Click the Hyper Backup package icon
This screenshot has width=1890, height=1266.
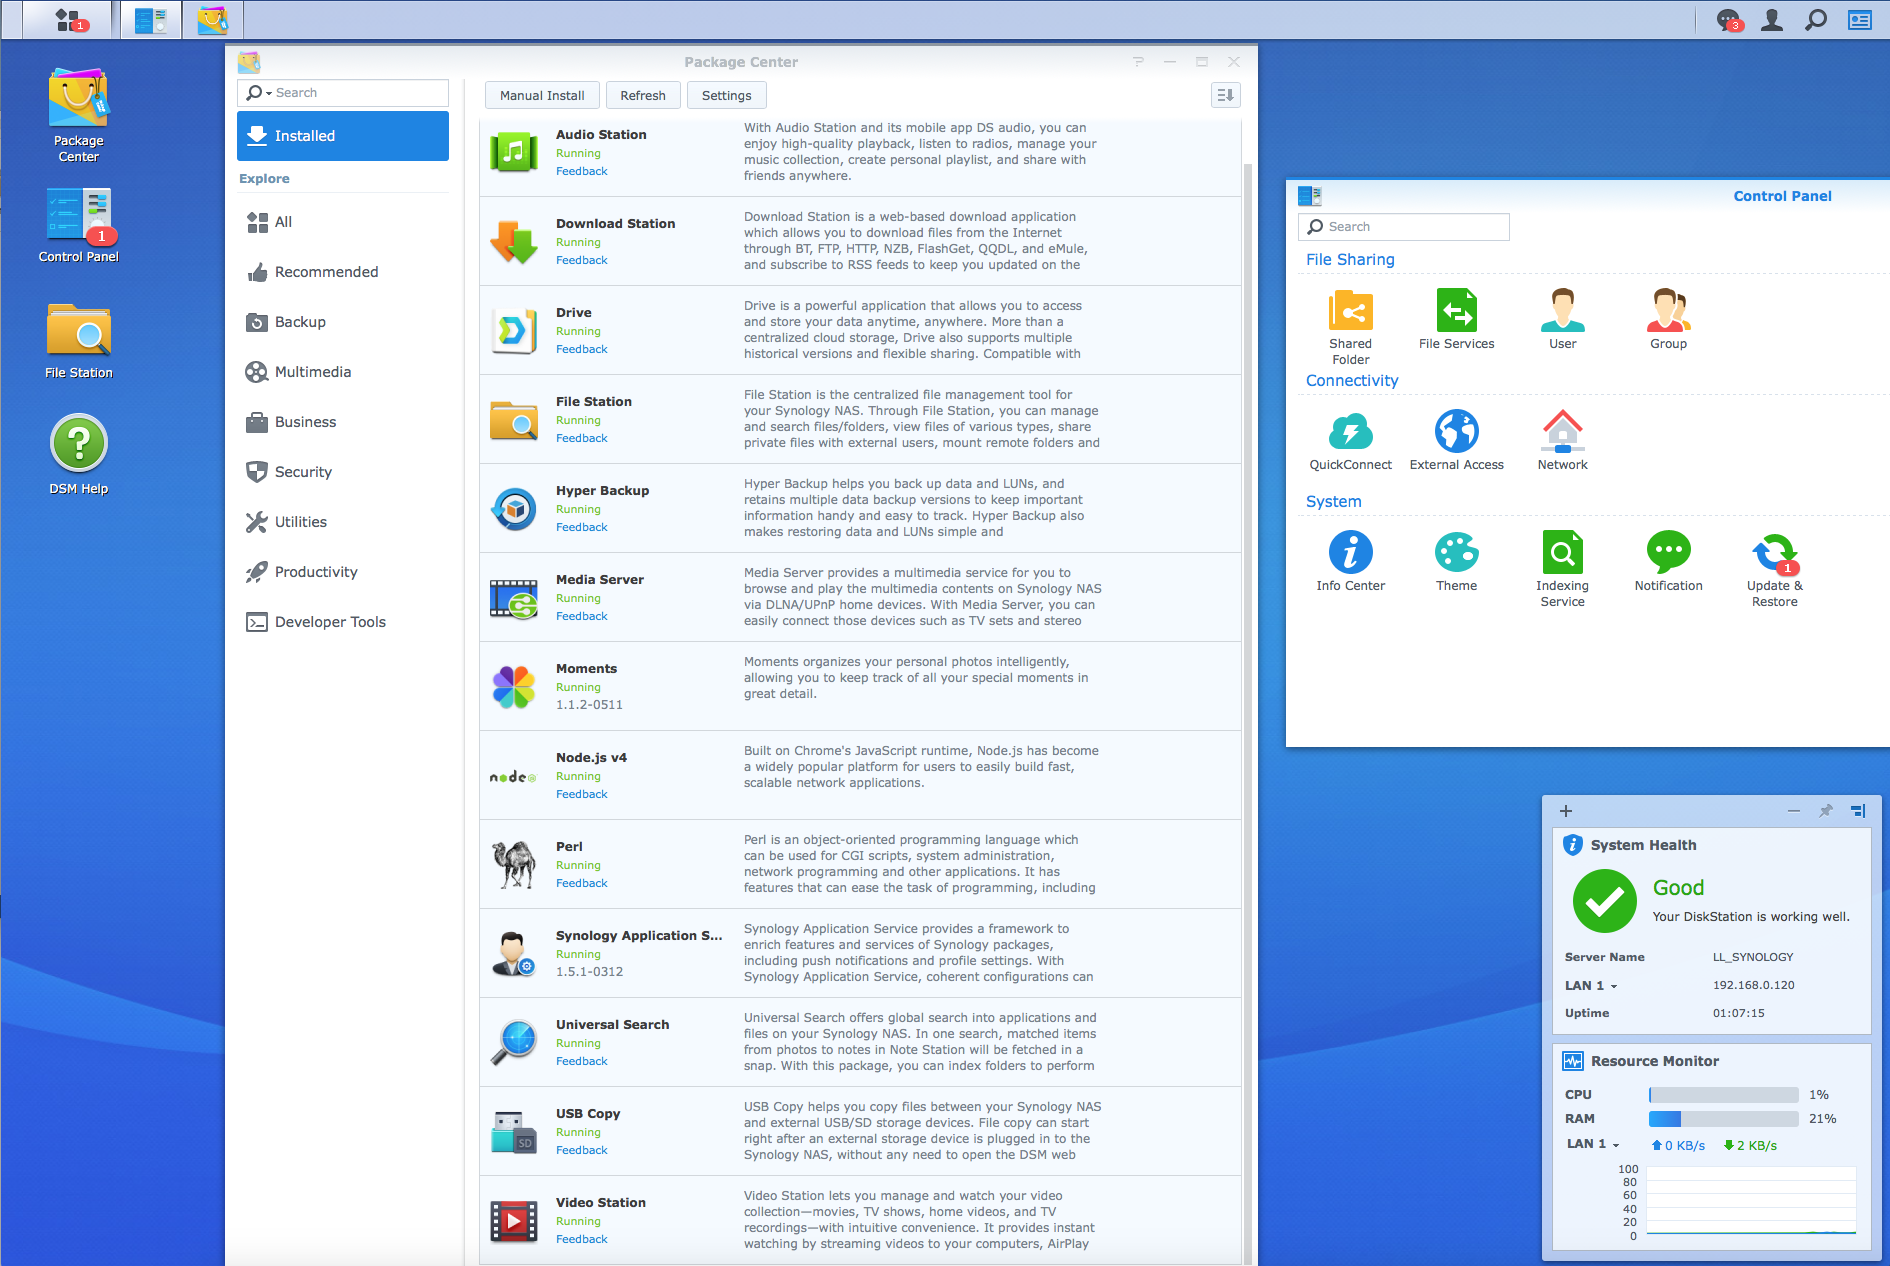[514, 509]
